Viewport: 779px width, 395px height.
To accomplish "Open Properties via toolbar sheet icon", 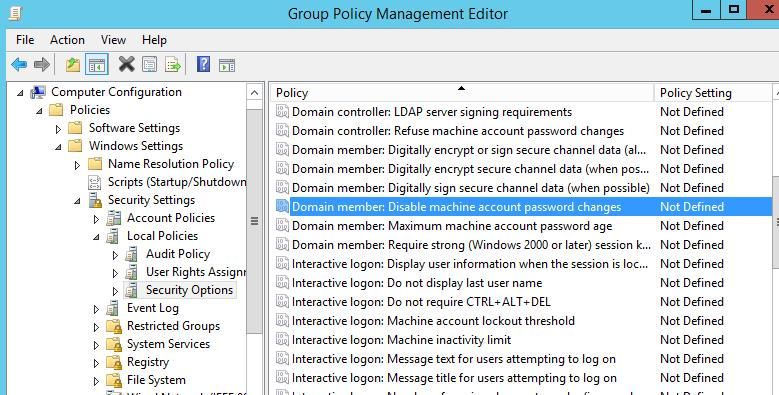I will coord(150,64).
